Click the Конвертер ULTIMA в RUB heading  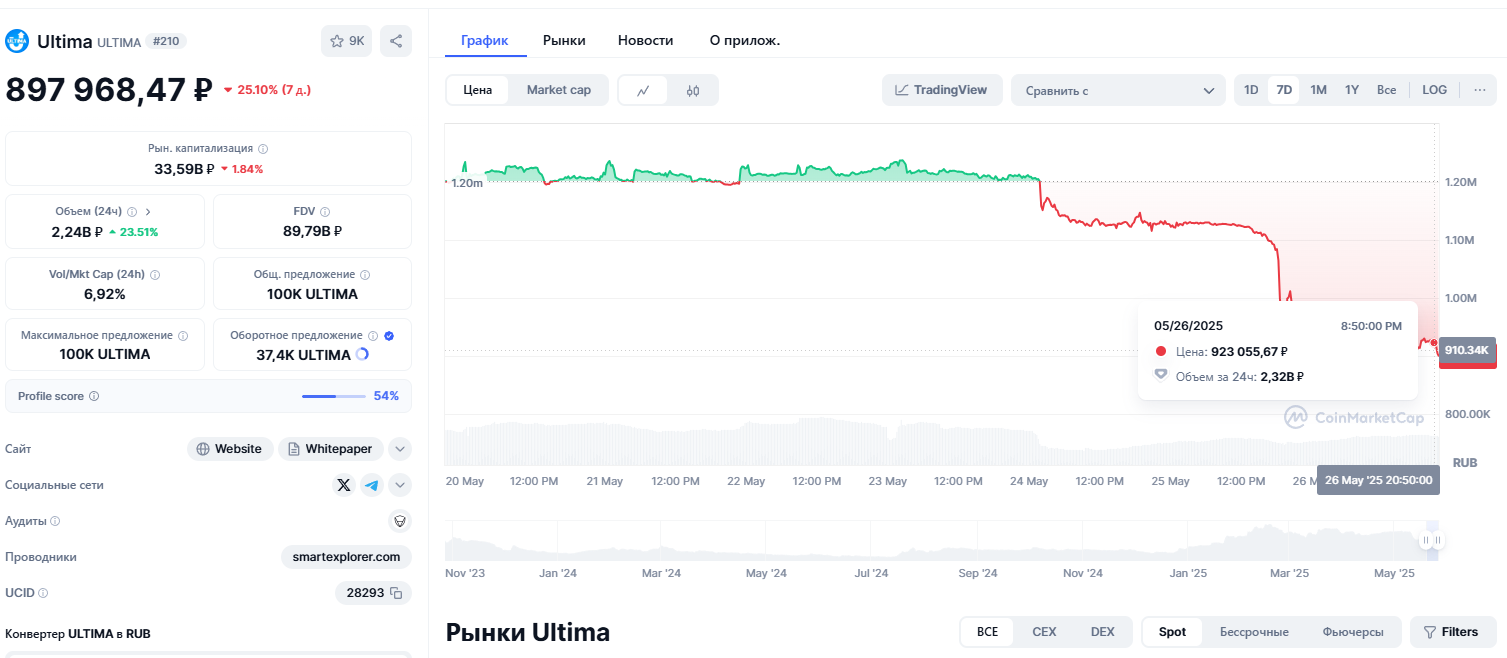(x=78, y=634)
